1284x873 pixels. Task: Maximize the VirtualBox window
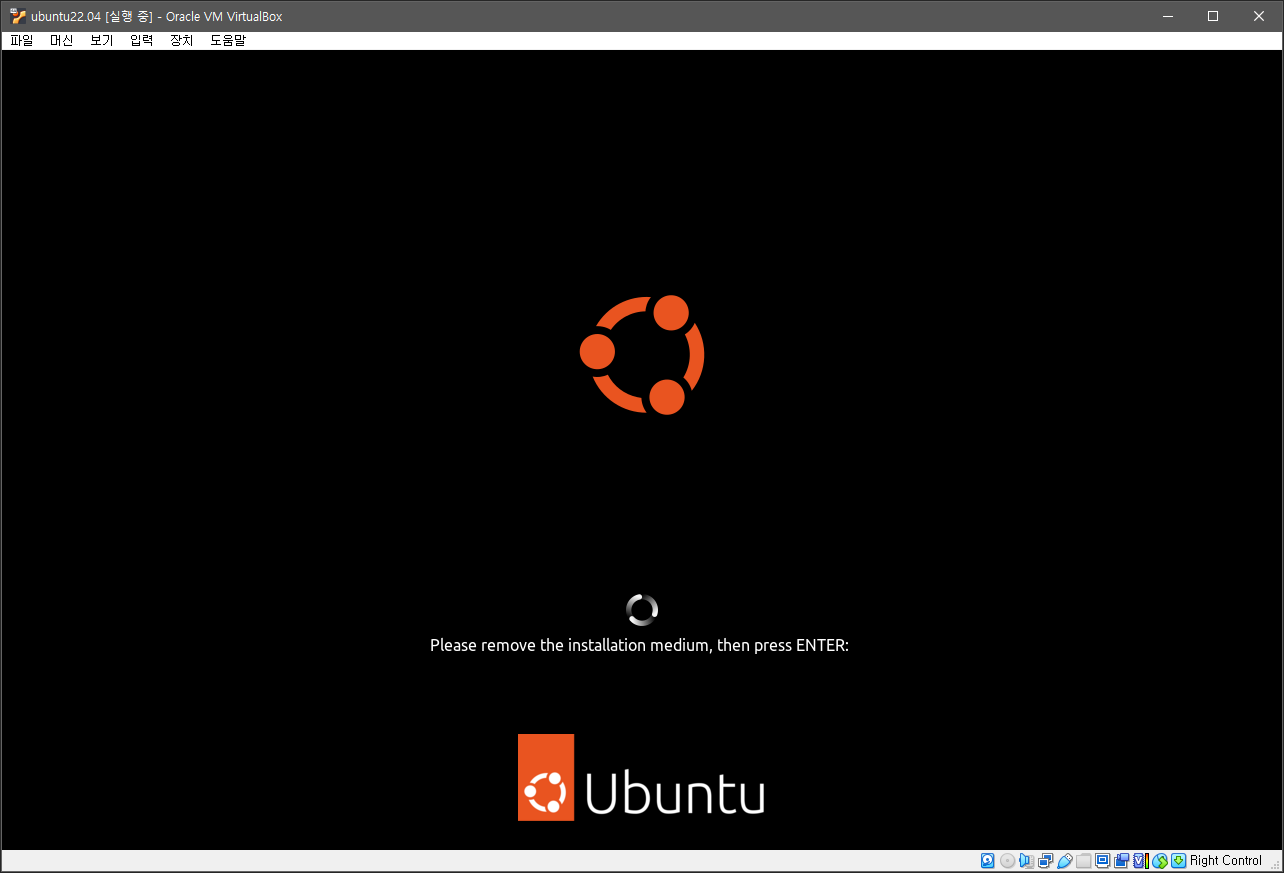tap(1212, 16)
